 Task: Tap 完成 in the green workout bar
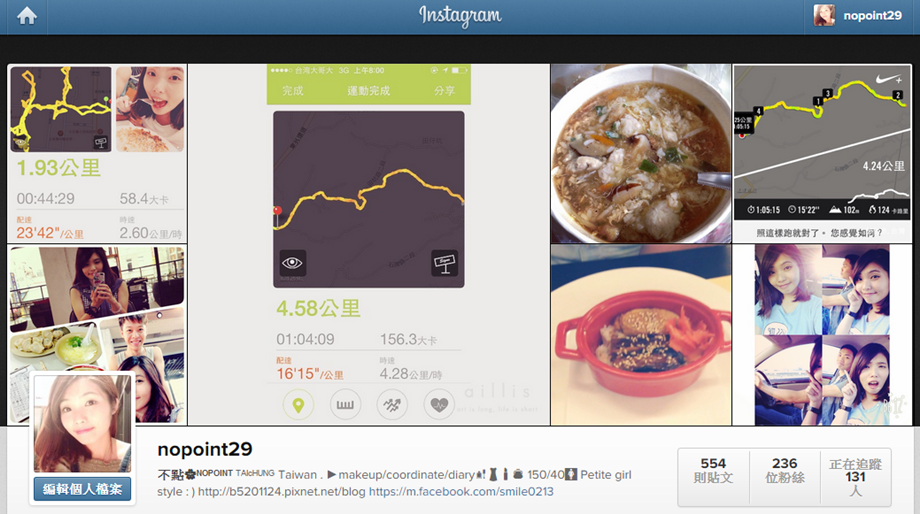(293, 91)
